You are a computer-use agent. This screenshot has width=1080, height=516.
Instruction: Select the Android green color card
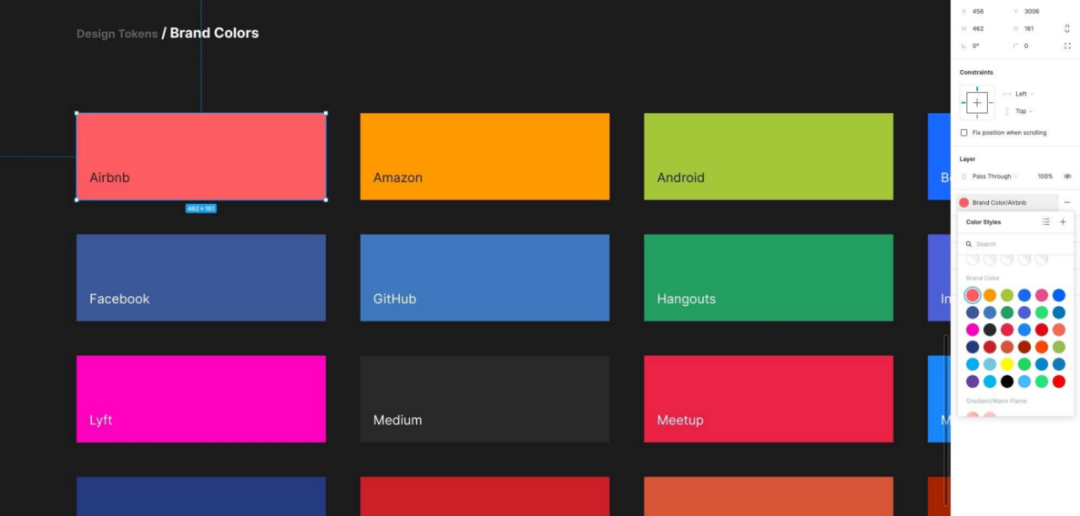click(769, 156)
